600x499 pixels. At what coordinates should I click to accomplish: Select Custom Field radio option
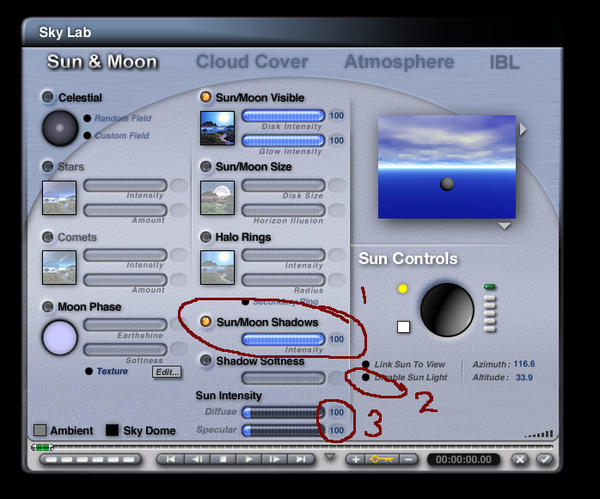87,135
